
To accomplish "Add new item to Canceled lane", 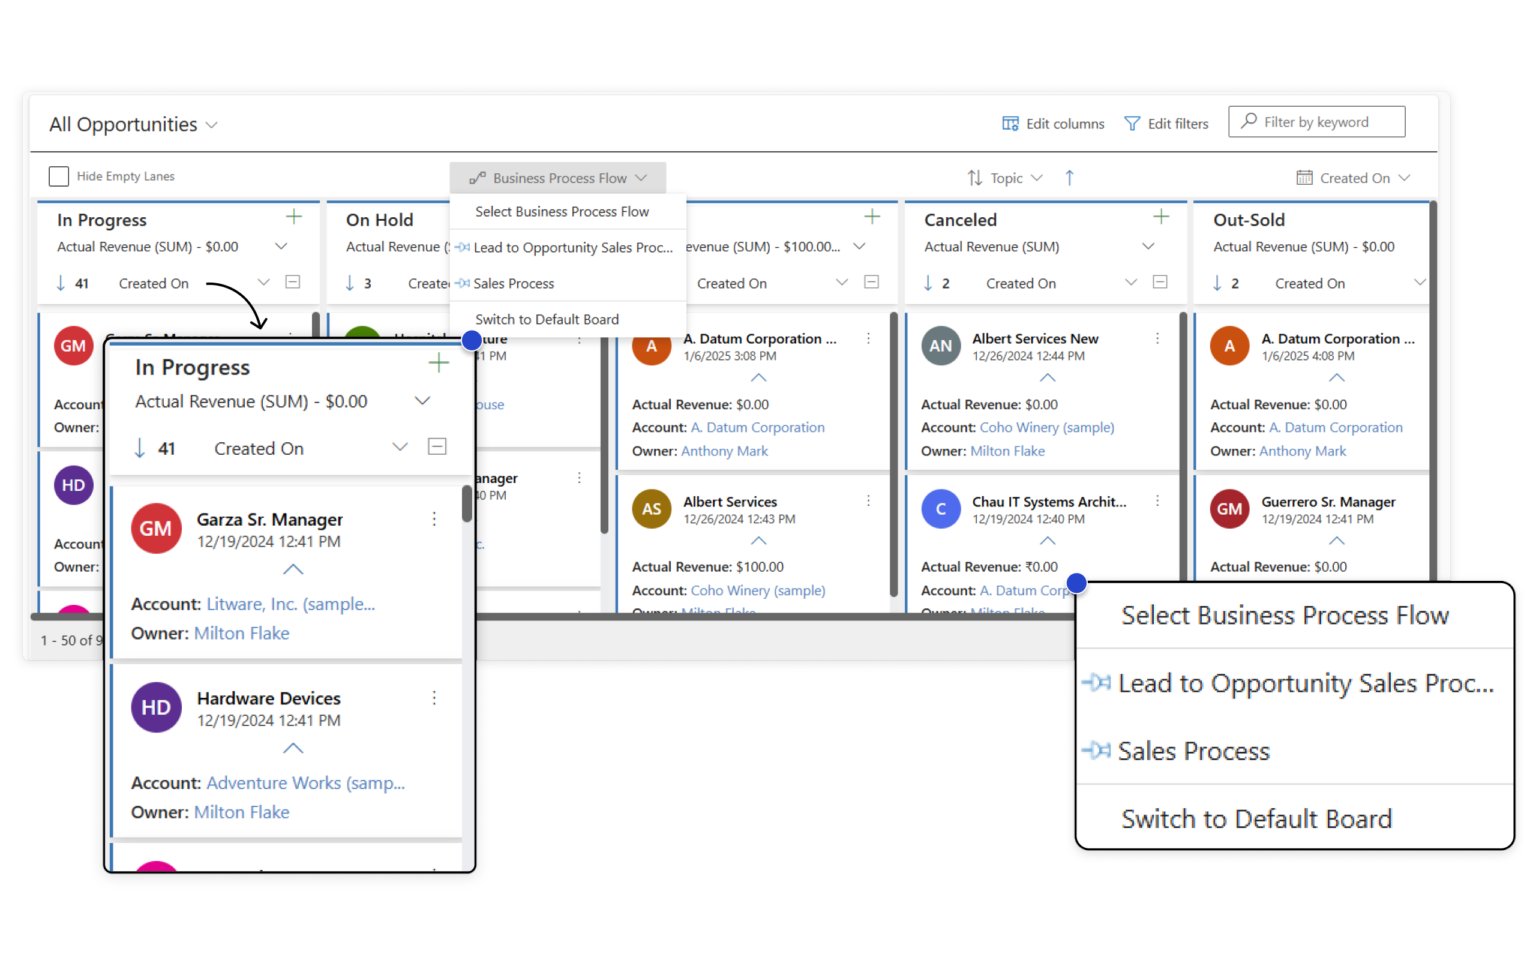I will 1161,217.
